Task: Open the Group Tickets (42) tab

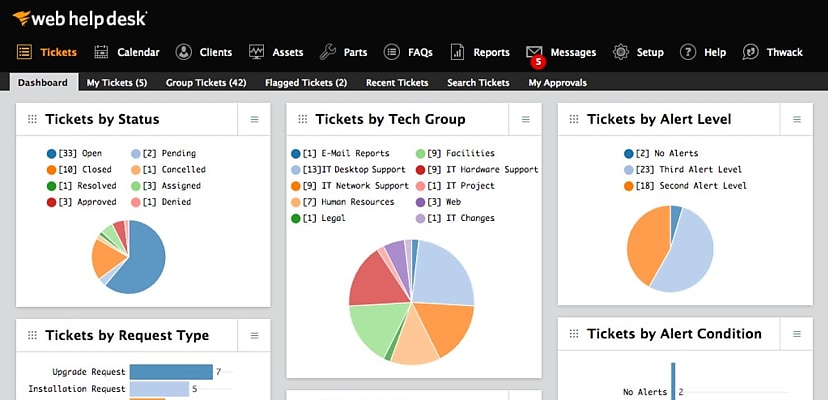Action: (x=206, y=82)
